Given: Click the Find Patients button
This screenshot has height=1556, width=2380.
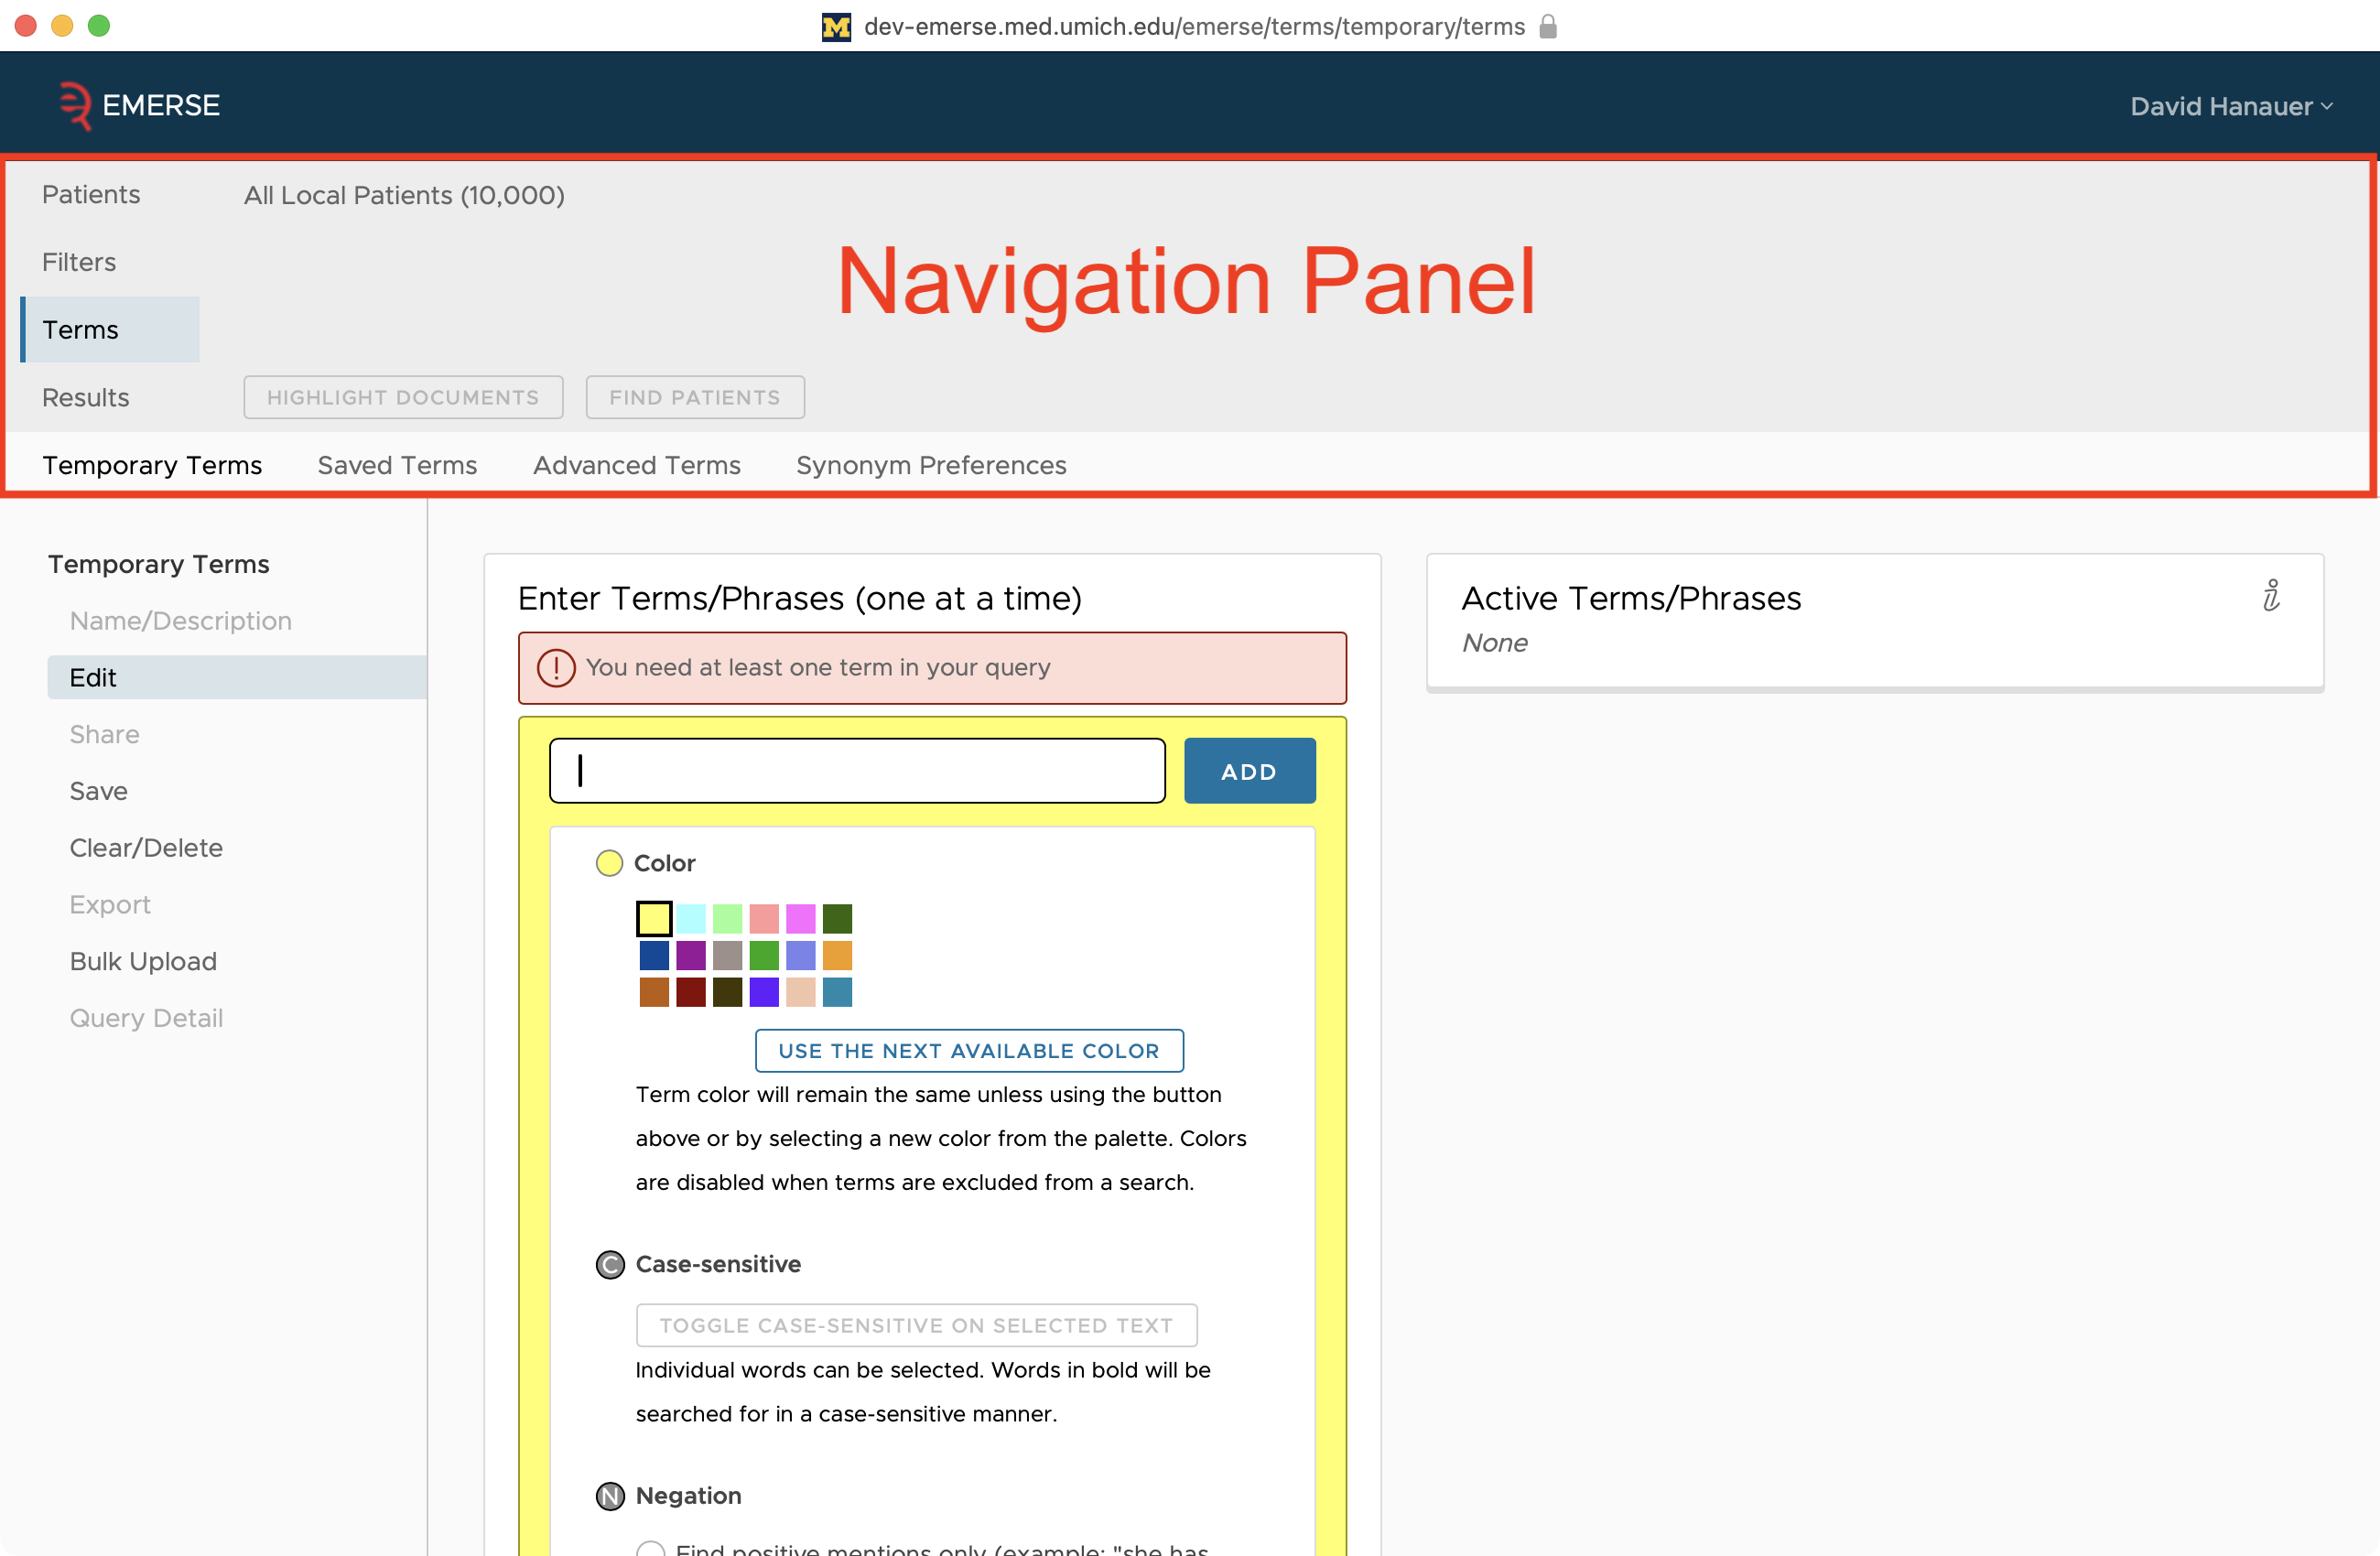Looking at the screenshot, I should pos(695,397).
